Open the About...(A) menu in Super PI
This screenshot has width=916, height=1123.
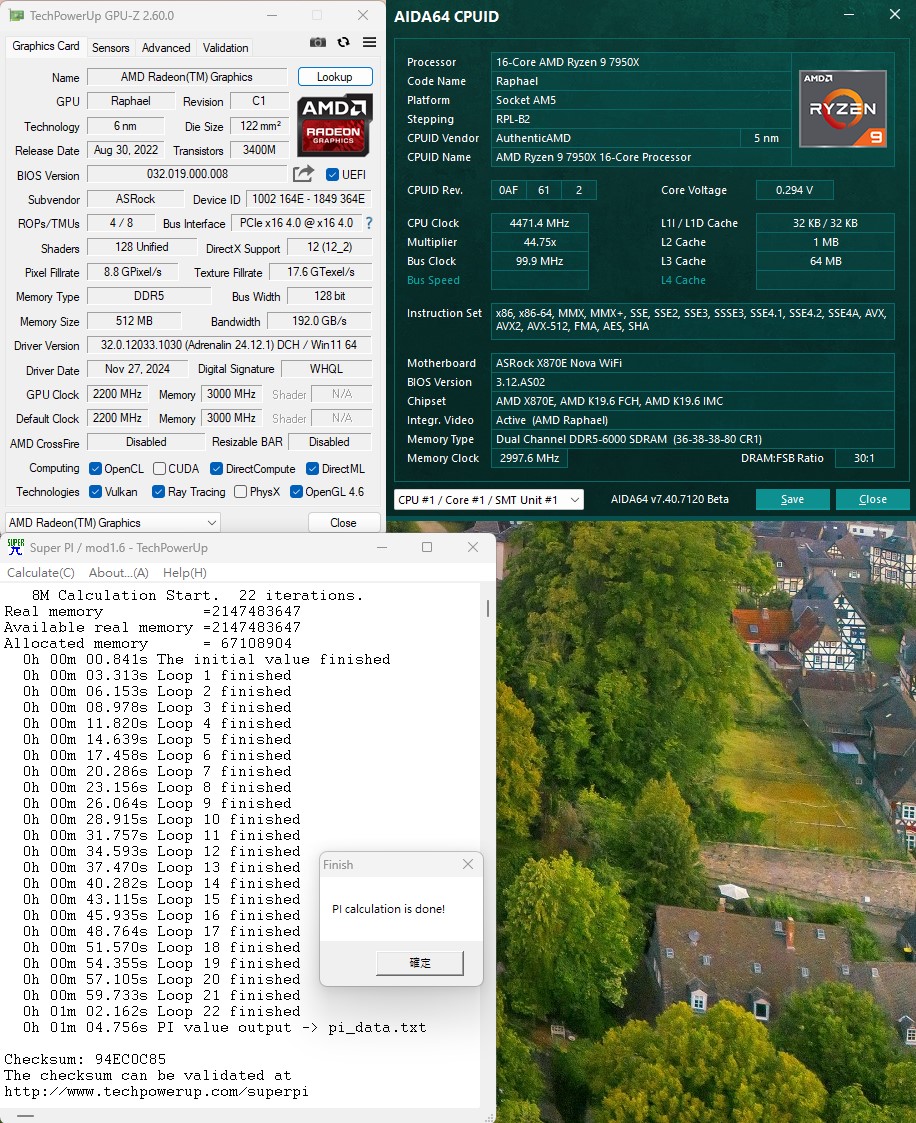[119, 572]
